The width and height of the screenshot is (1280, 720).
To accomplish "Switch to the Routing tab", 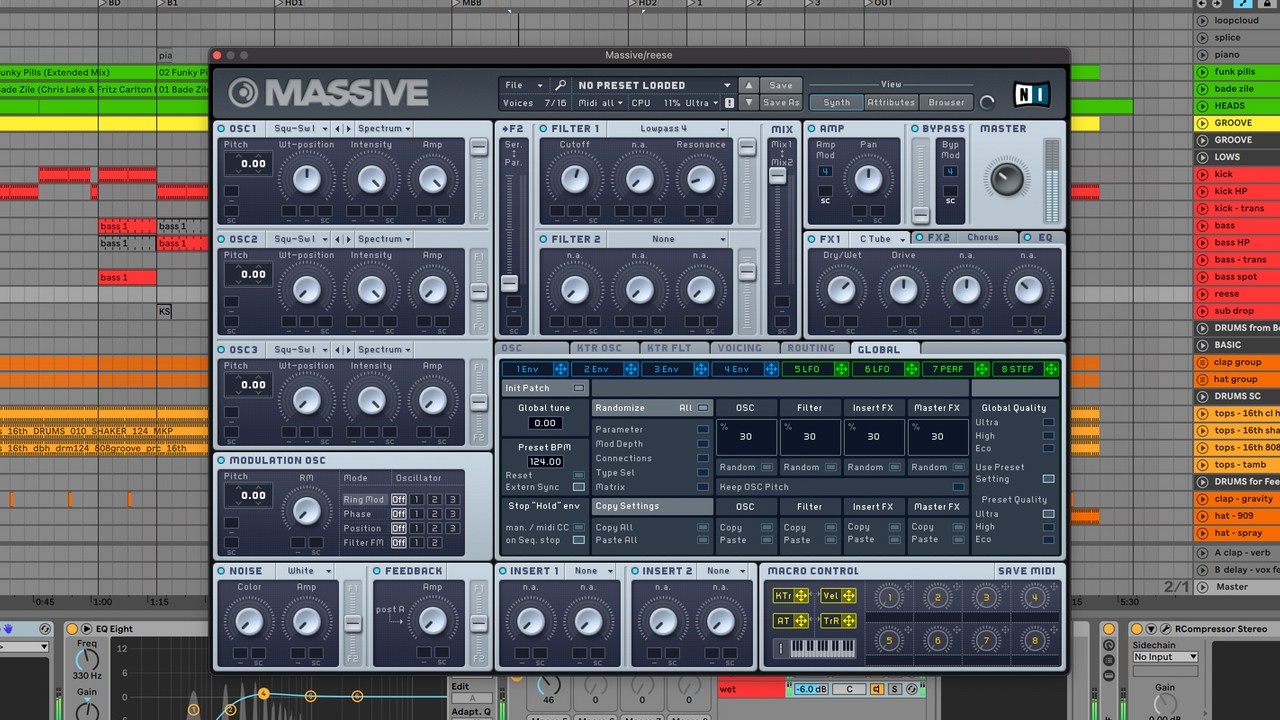I will click(x=810, y=349).
